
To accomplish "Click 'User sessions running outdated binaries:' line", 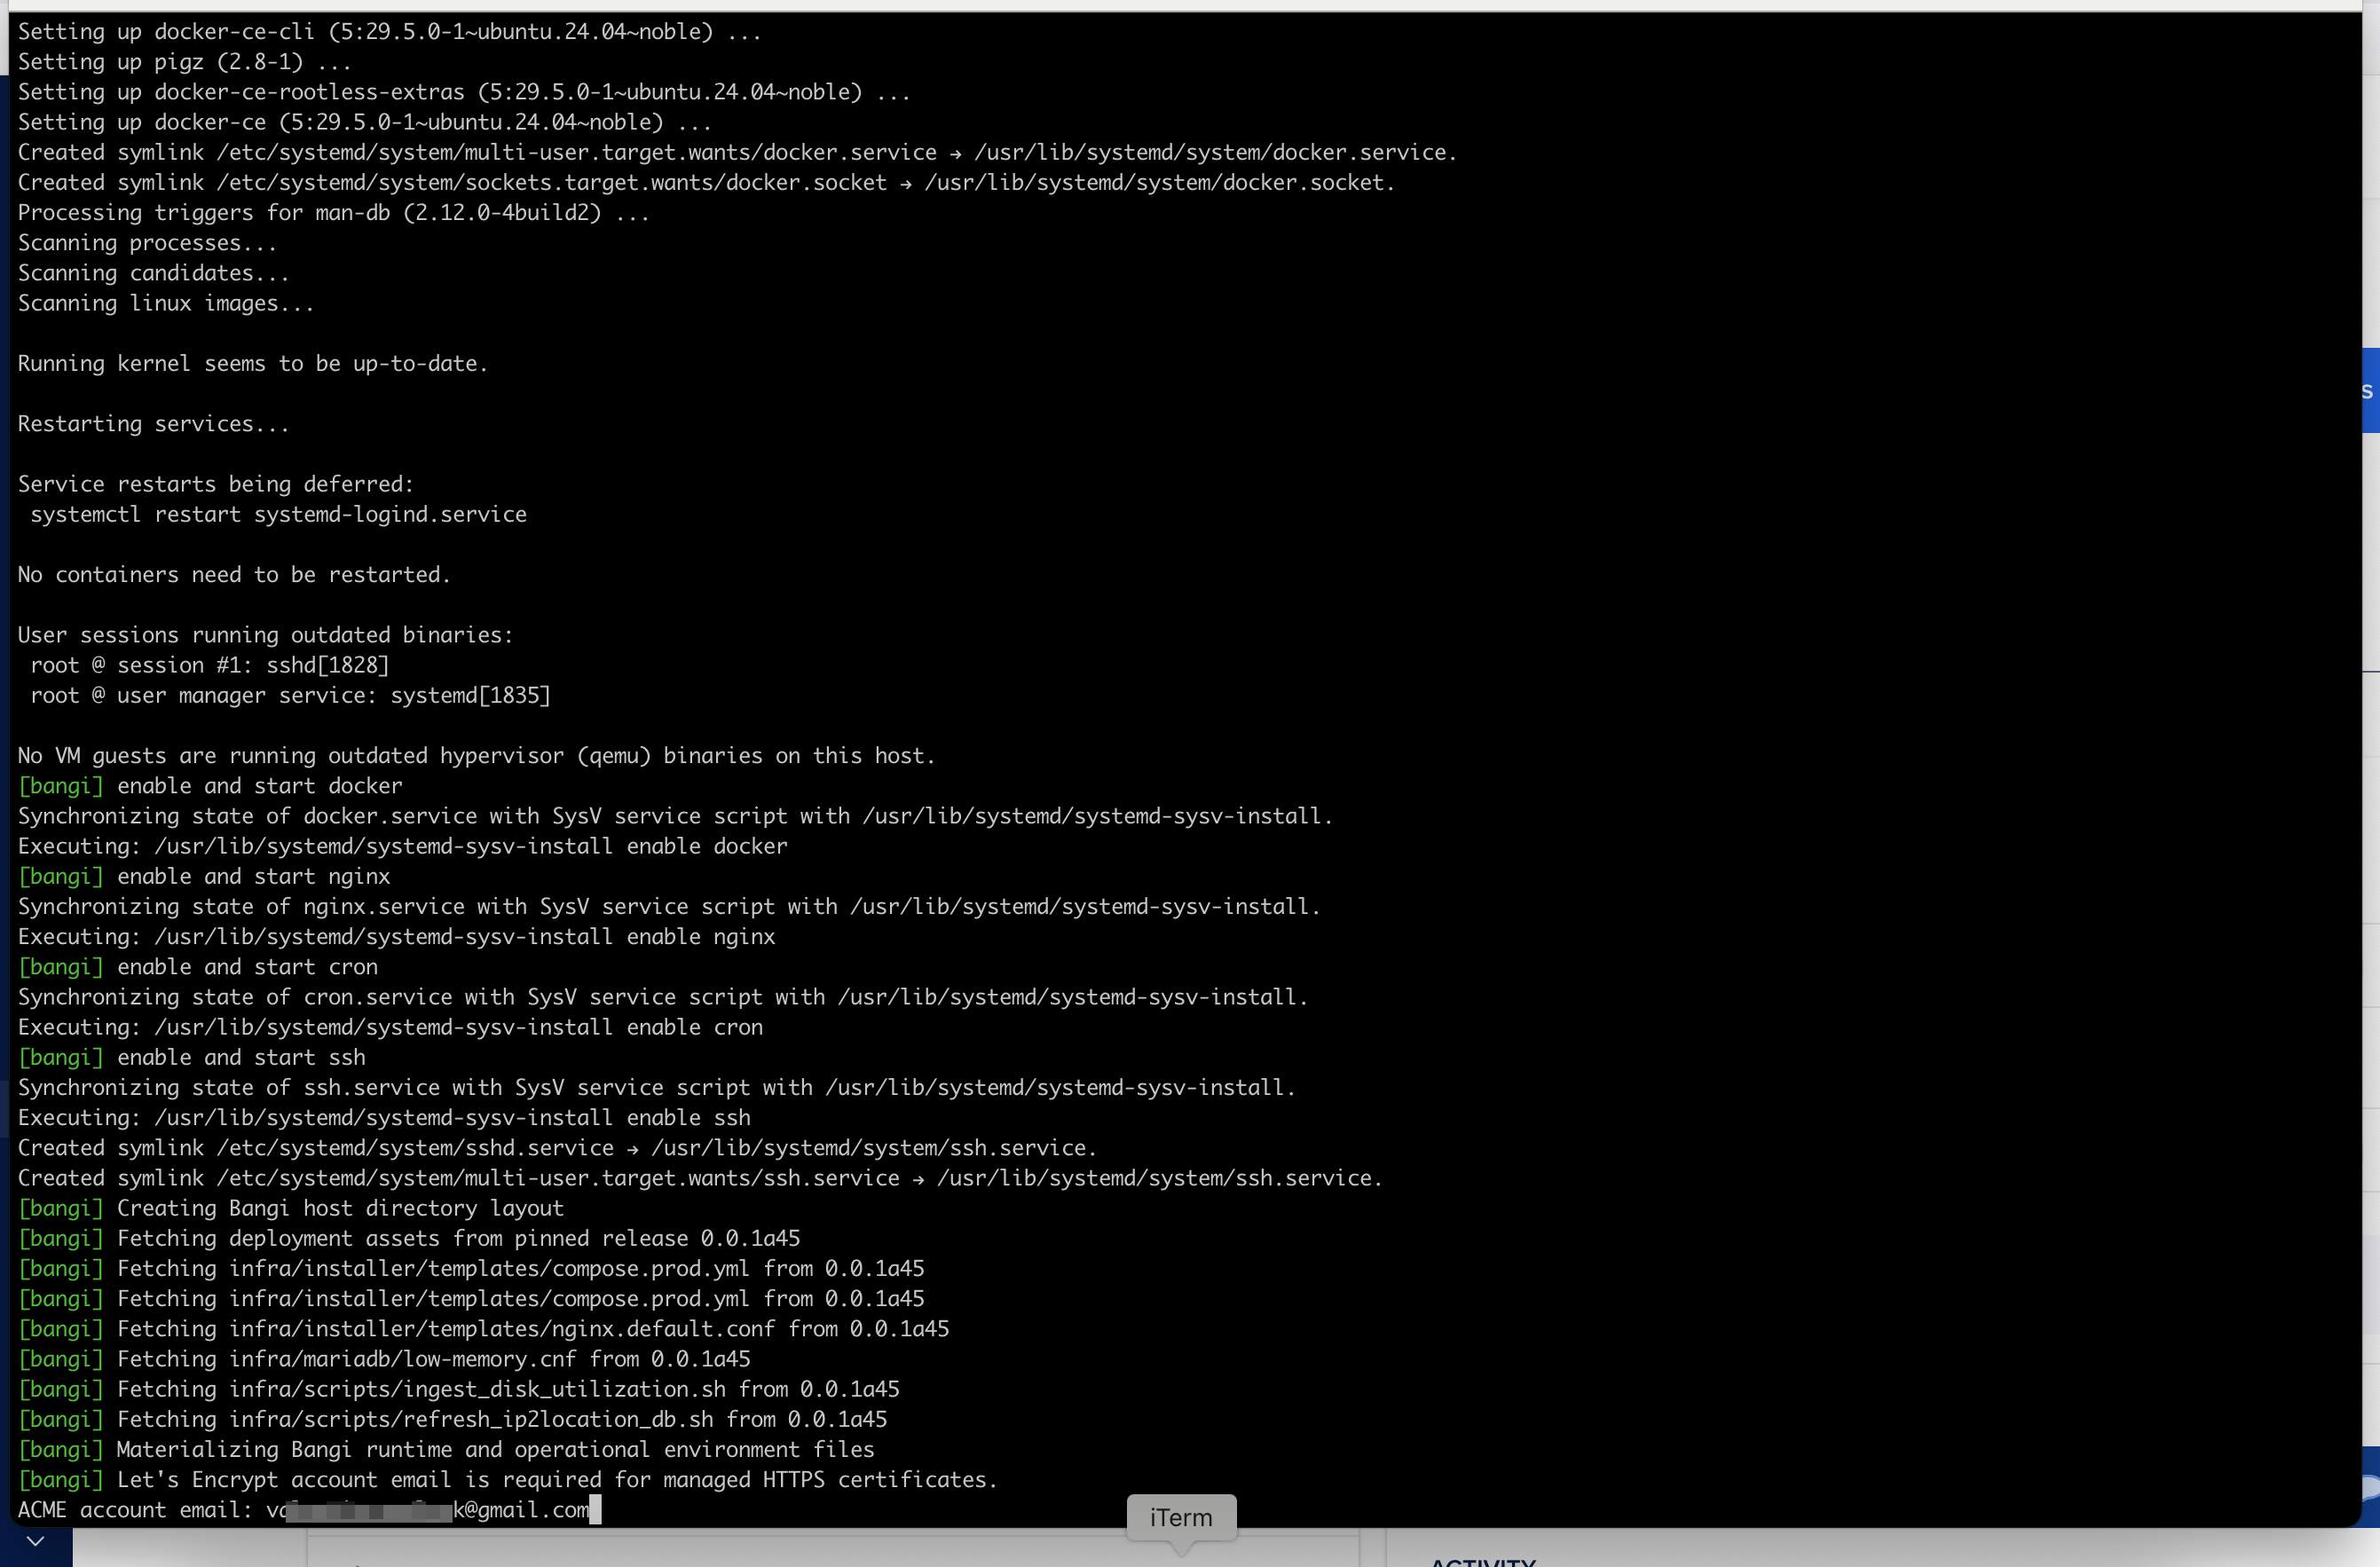I will tap(265, 635).
